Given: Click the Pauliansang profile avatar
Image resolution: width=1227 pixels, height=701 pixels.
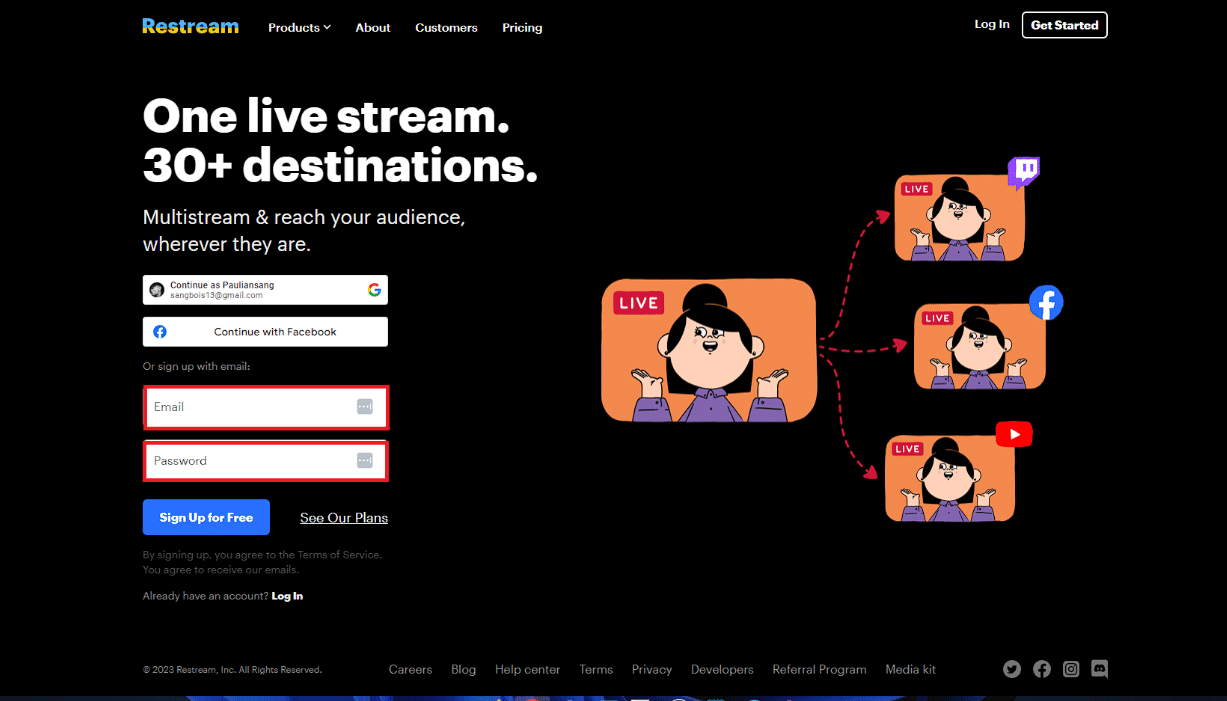Looking at the screenshot, I should [x=157, y=290].
